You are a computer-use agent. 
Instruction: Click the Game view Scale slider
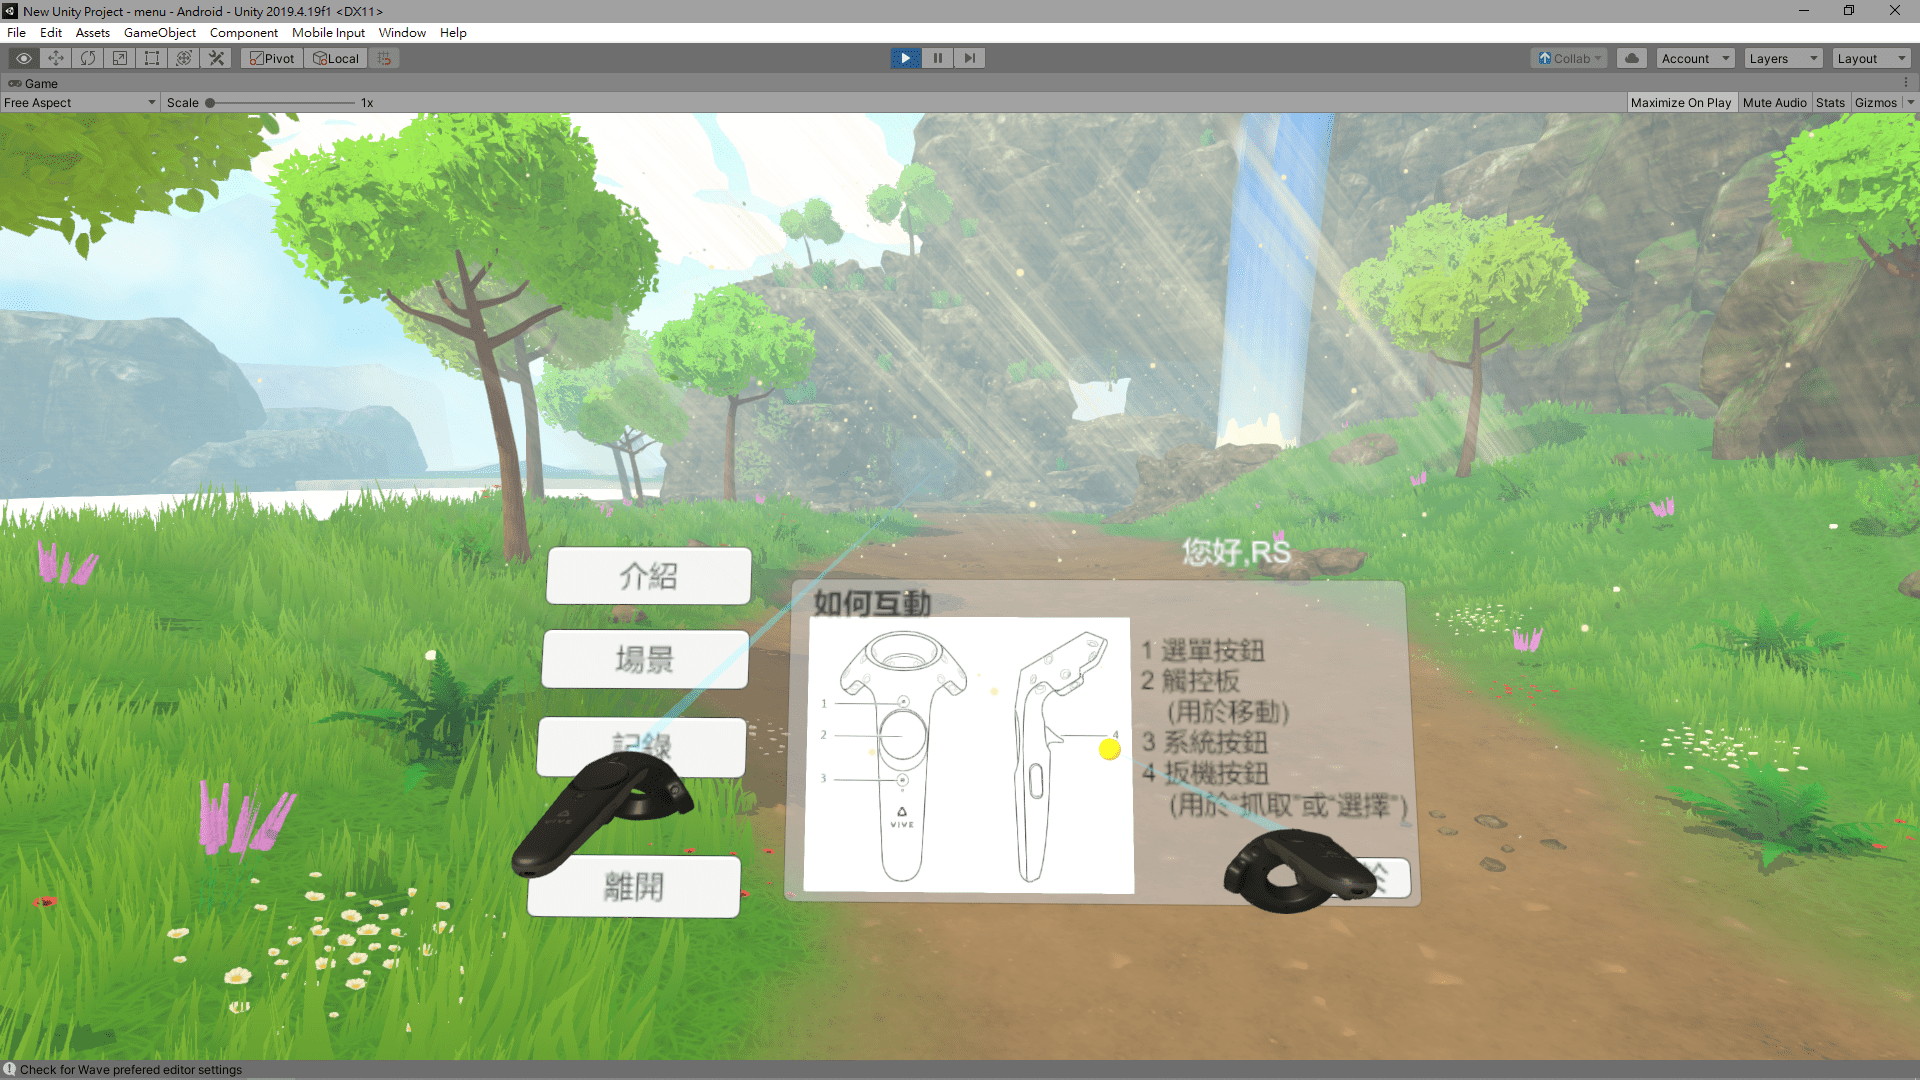pos(282,102)
